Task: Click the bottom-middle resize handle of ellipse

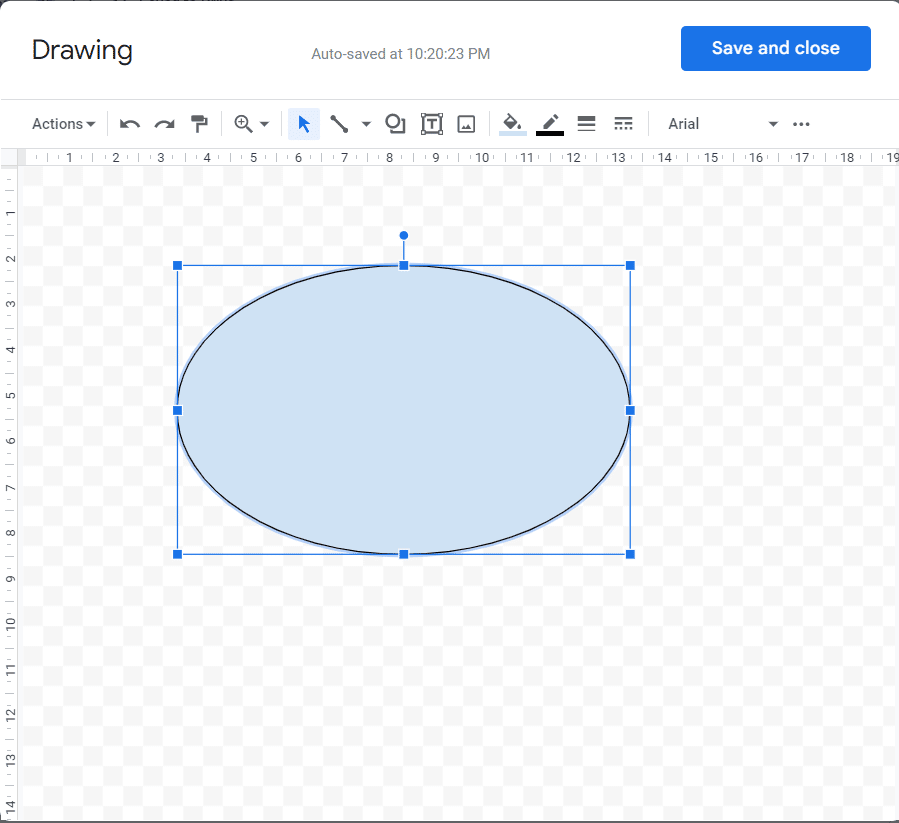Action: pos(404,554)
